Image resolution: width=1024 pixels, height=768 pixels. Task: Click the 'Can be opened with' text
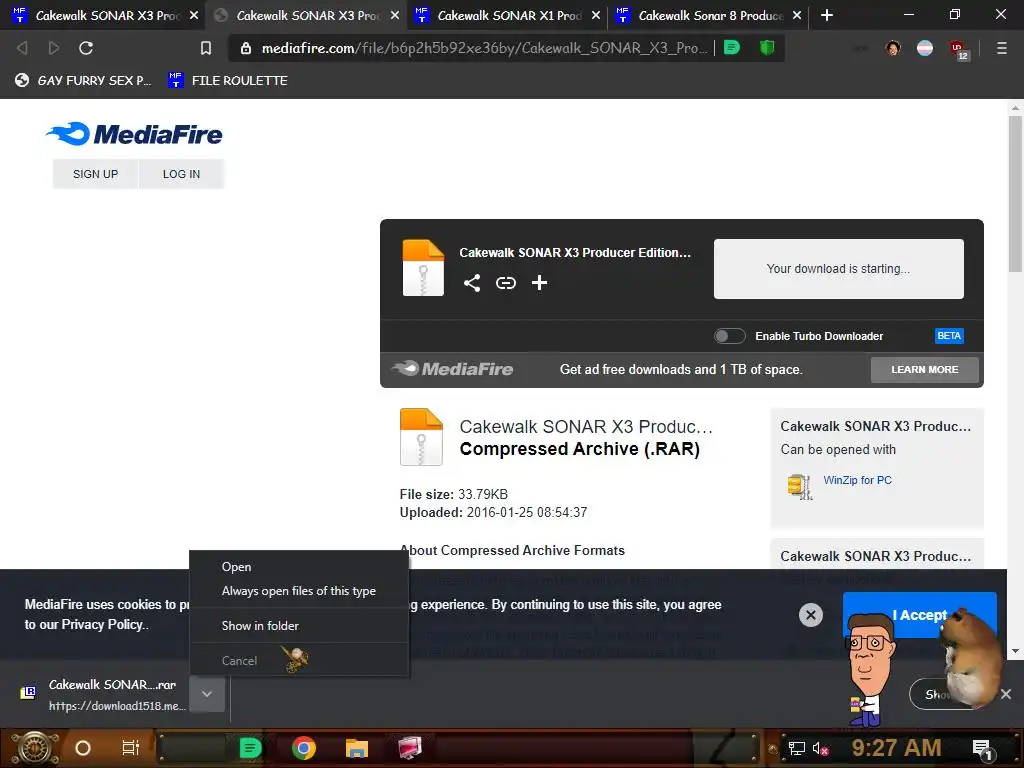point(838,449)
